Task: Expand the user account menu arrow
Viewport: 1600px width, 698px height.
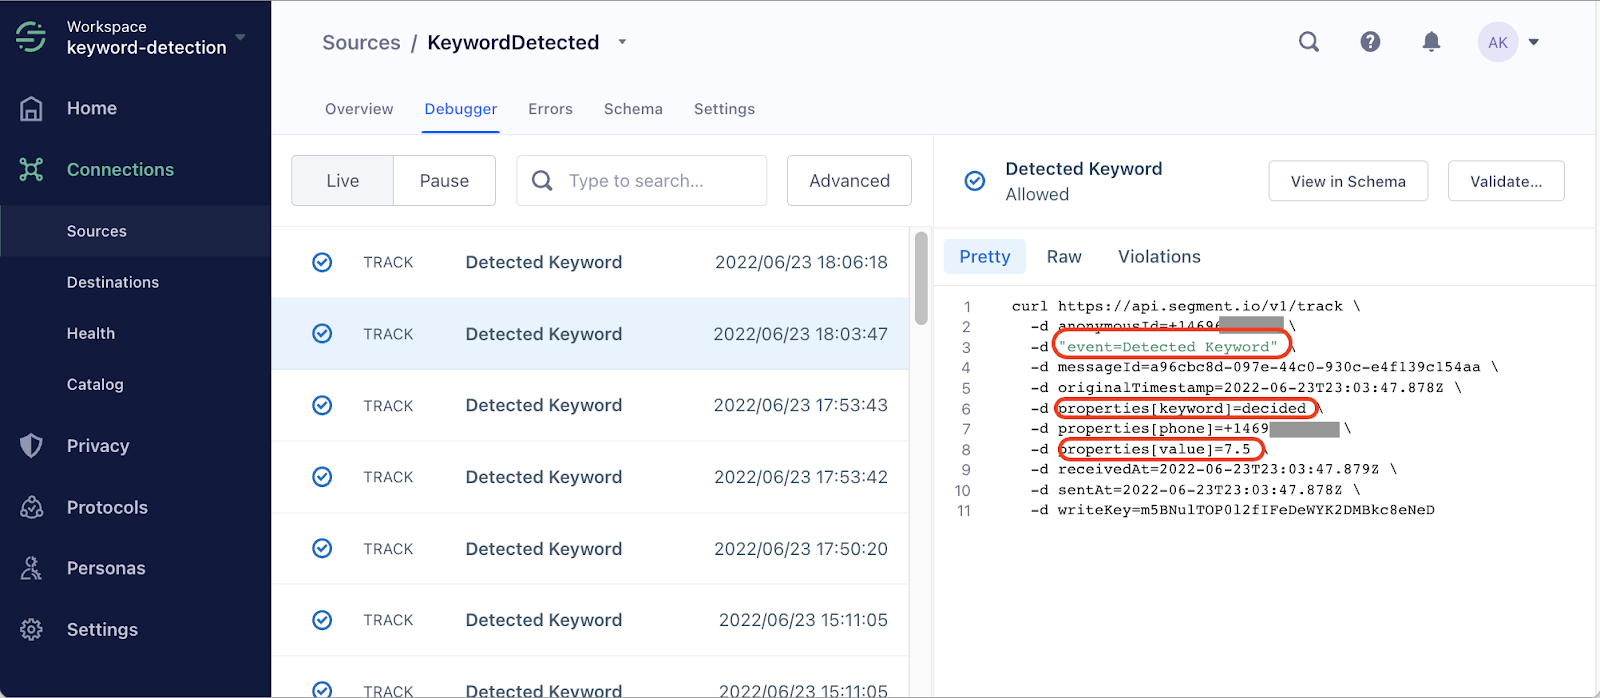Action: [x=1534, y=42]
